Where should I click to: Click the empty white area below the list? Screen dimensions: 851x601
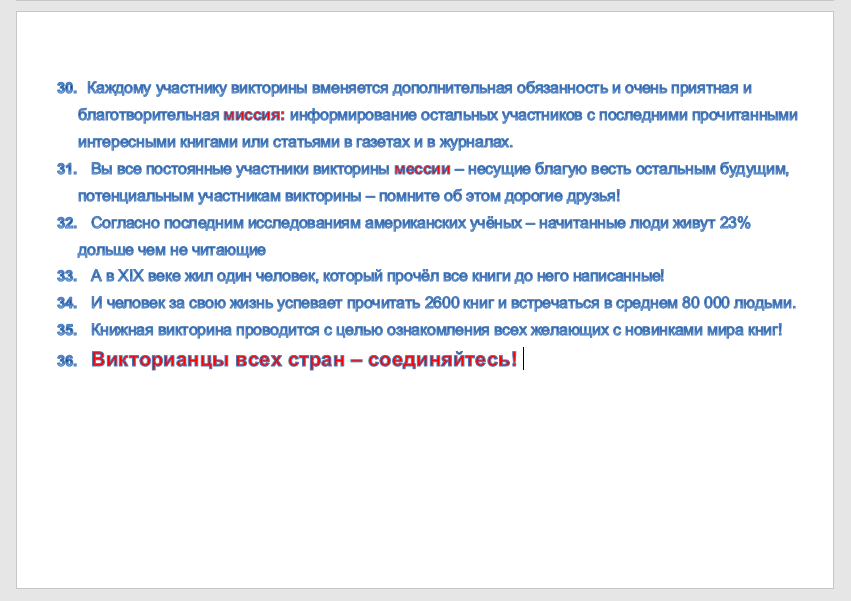(x=425, y=478)
